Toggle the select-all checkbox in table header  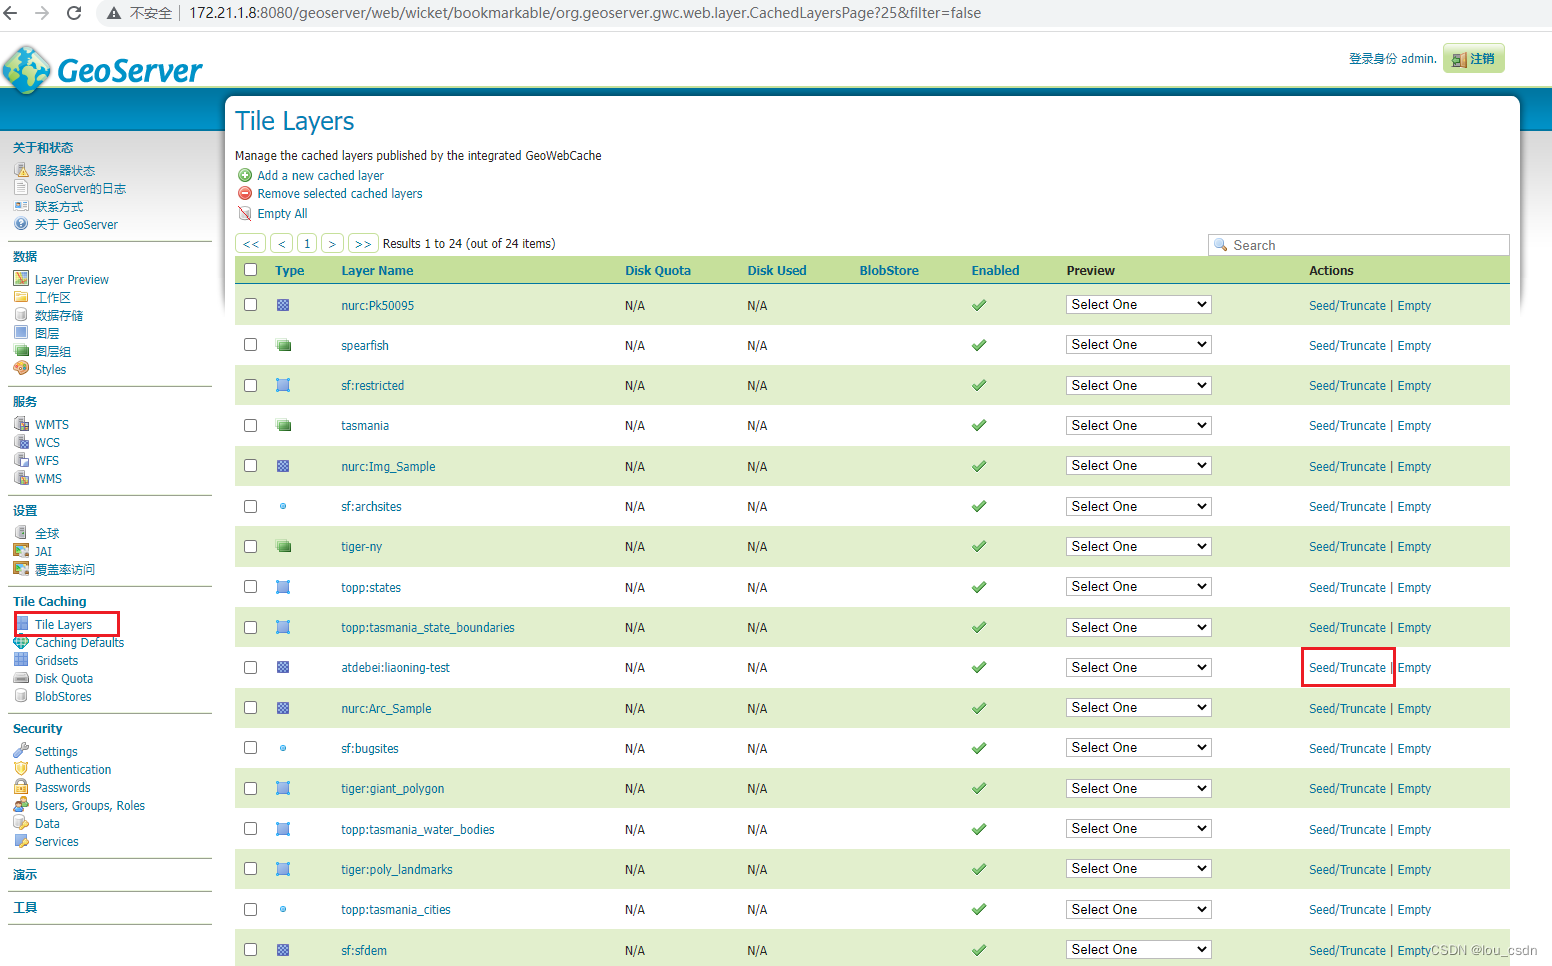pos(251,270)
